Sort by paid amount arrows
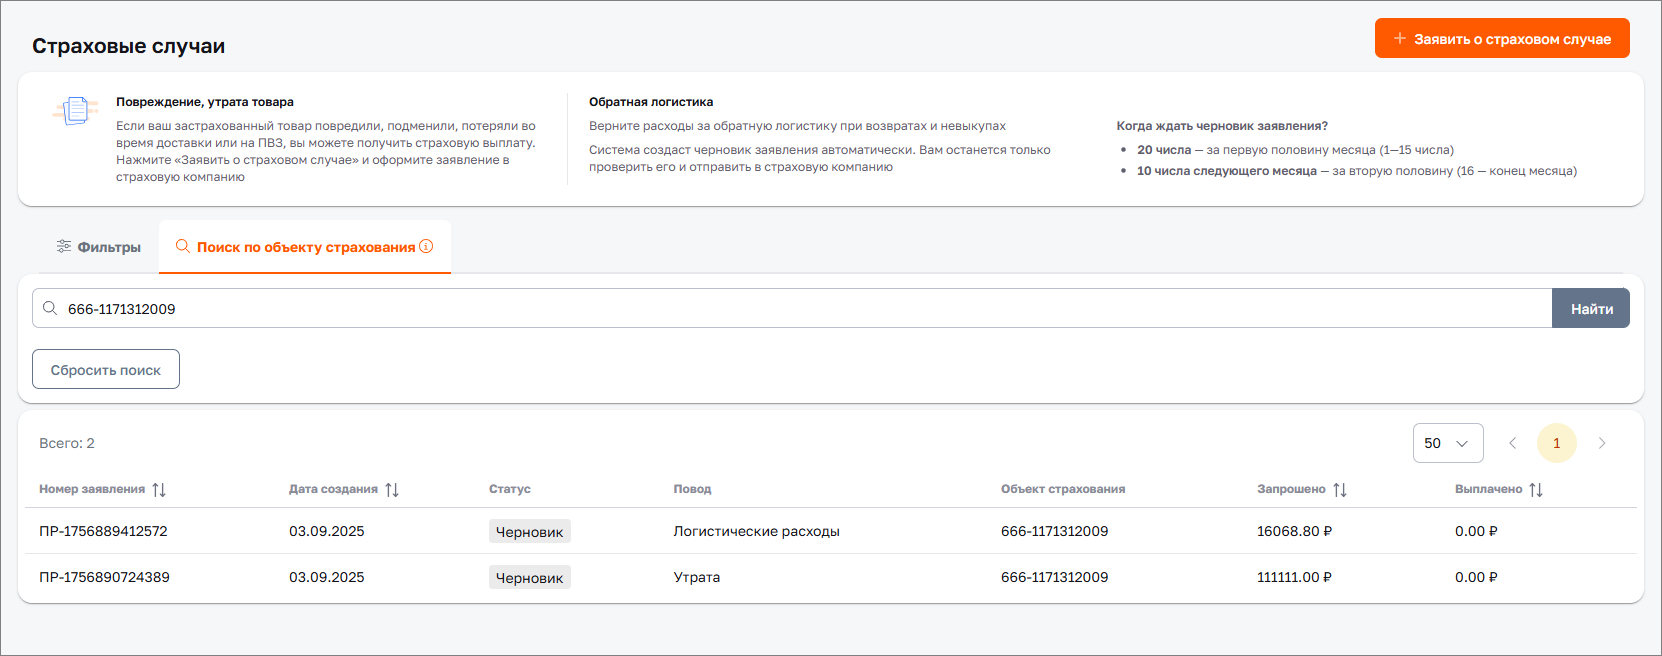Viewport: 1662px width, 656px height. [x=1536, y=490]
